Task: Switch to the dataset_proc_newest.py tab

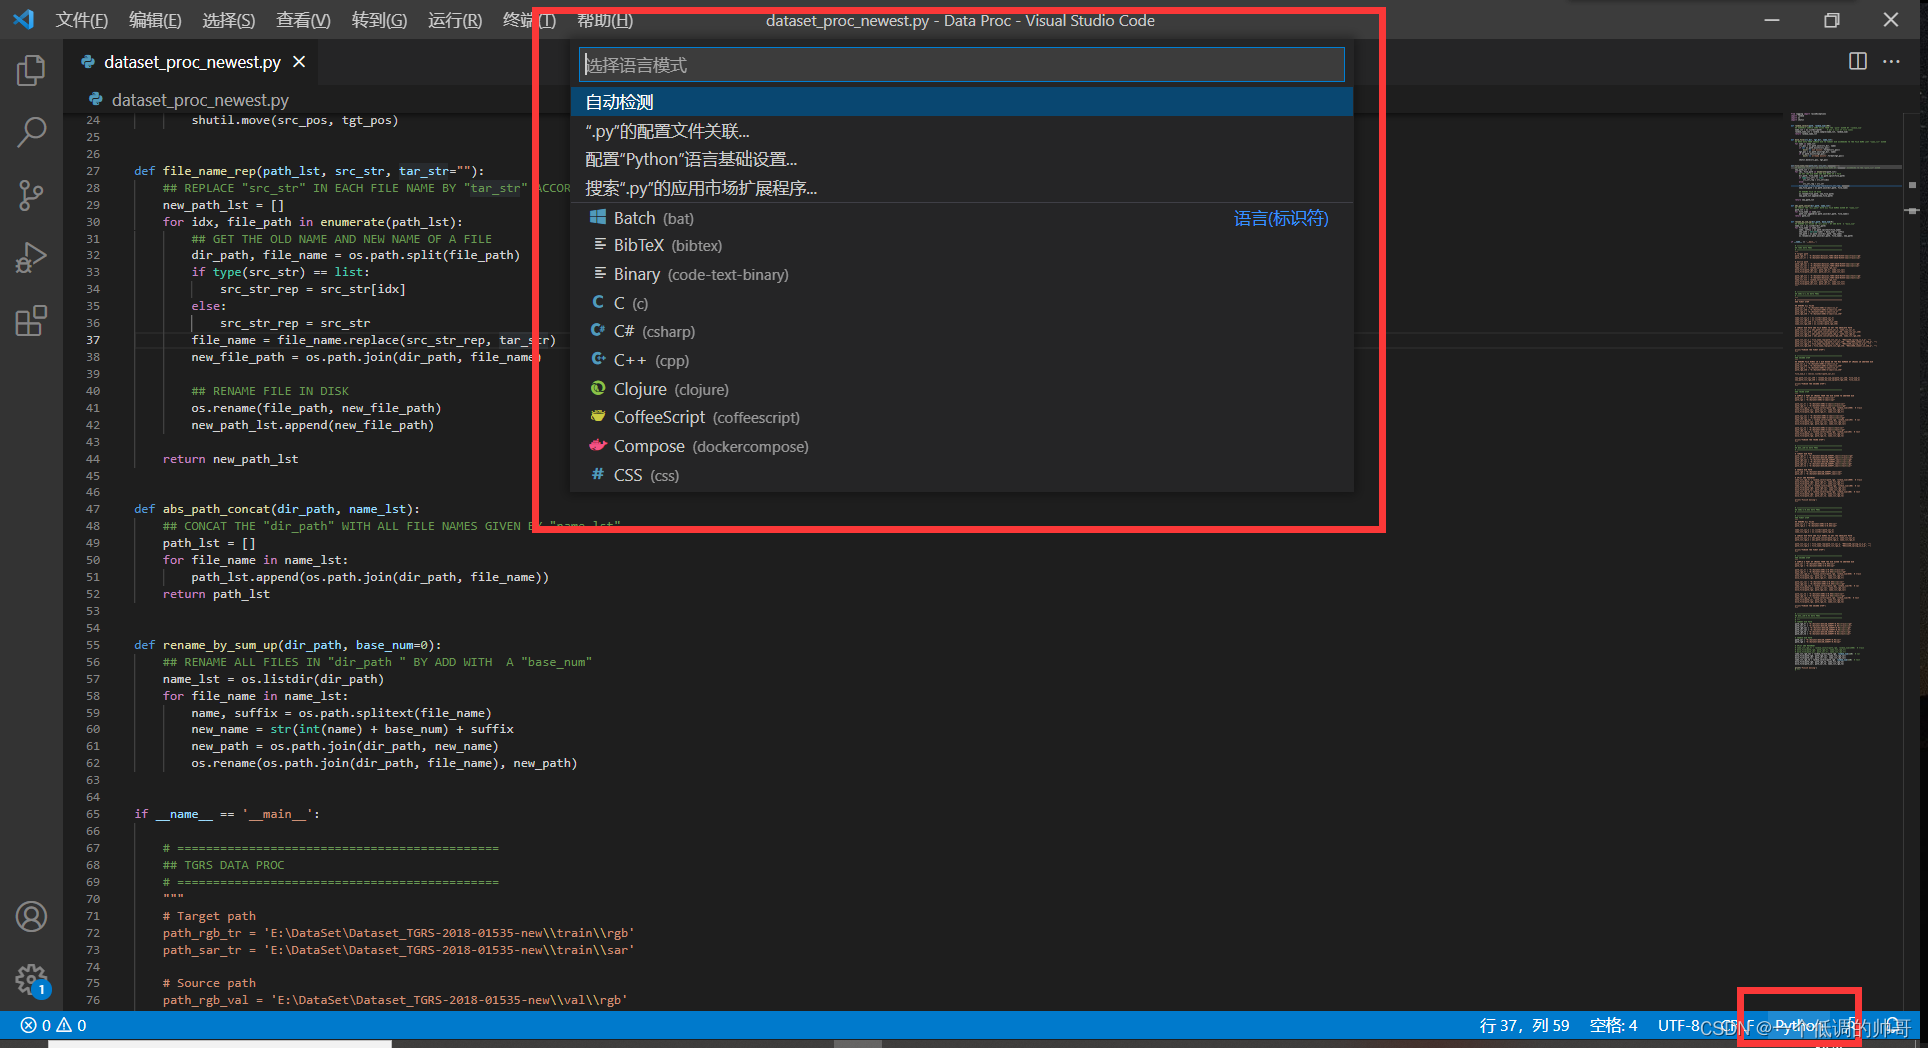Action: (191, 61)
